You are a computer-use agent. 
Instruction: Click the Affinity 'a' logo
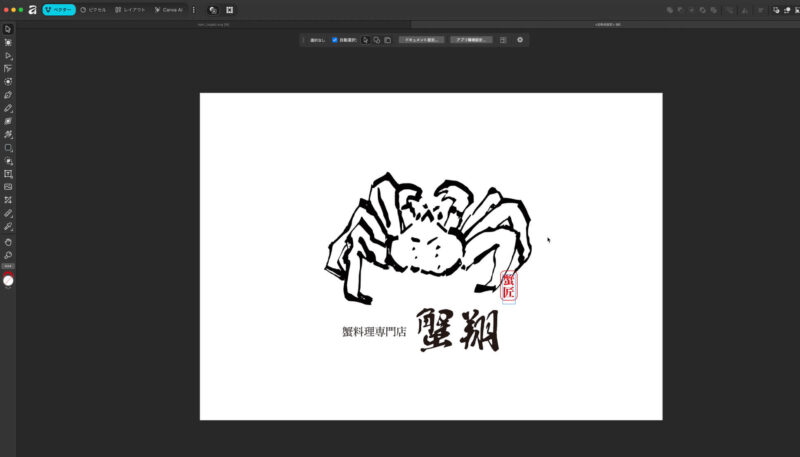(x=33, y=10)
